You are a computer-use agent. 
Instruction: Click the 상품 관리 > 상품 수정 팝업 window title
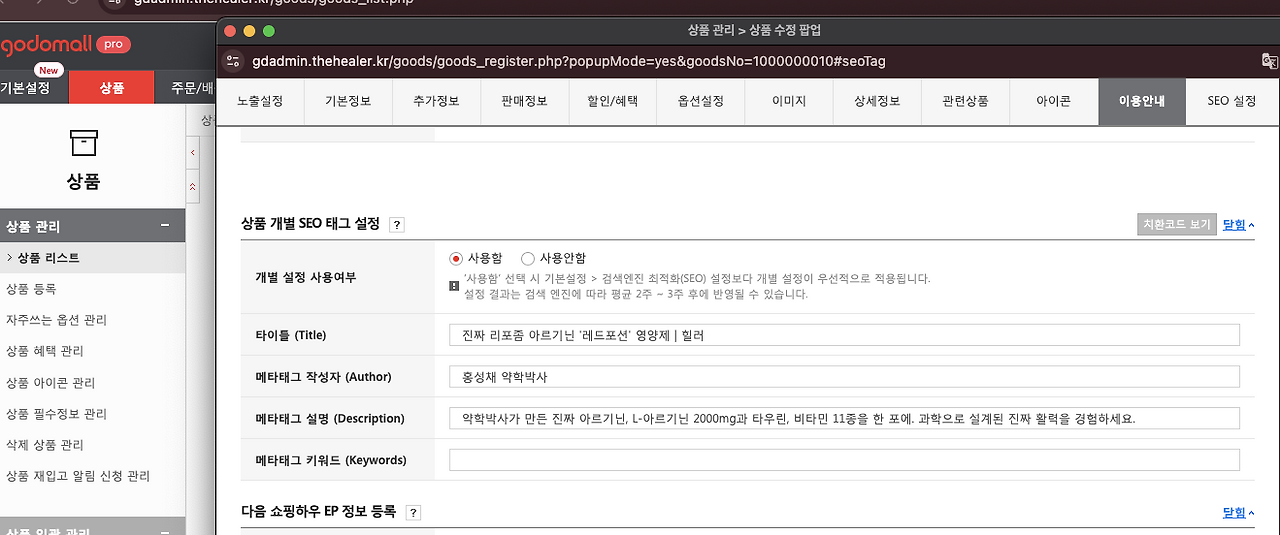tap(755, 30)
